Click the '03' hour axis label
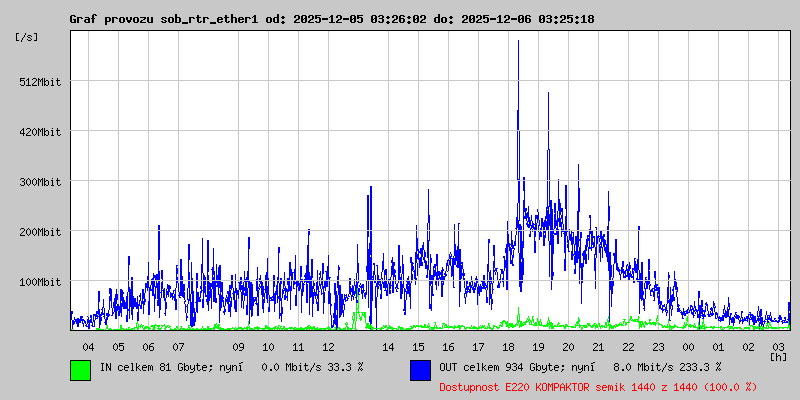Screen dimensions: 800x400 tap(779, 347)
